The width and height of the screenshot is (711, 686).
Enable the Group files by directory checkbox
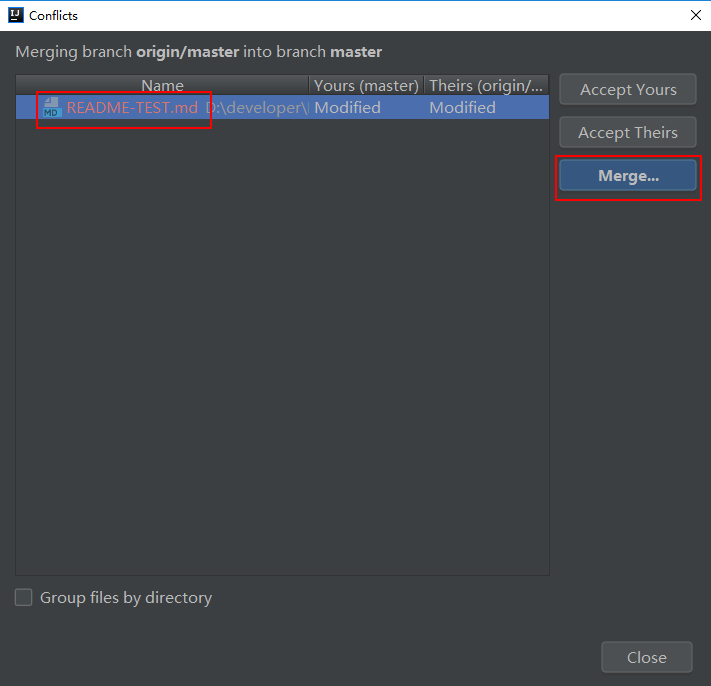(24, 597)
